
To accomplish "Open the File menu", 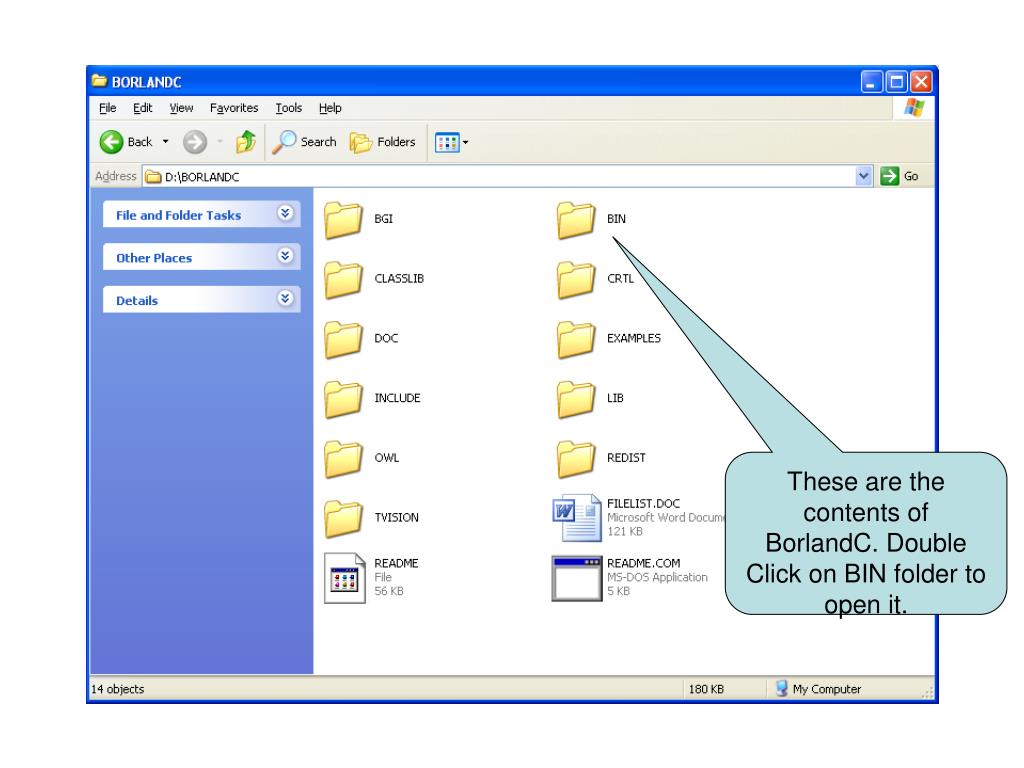I will tap(108, 108).
